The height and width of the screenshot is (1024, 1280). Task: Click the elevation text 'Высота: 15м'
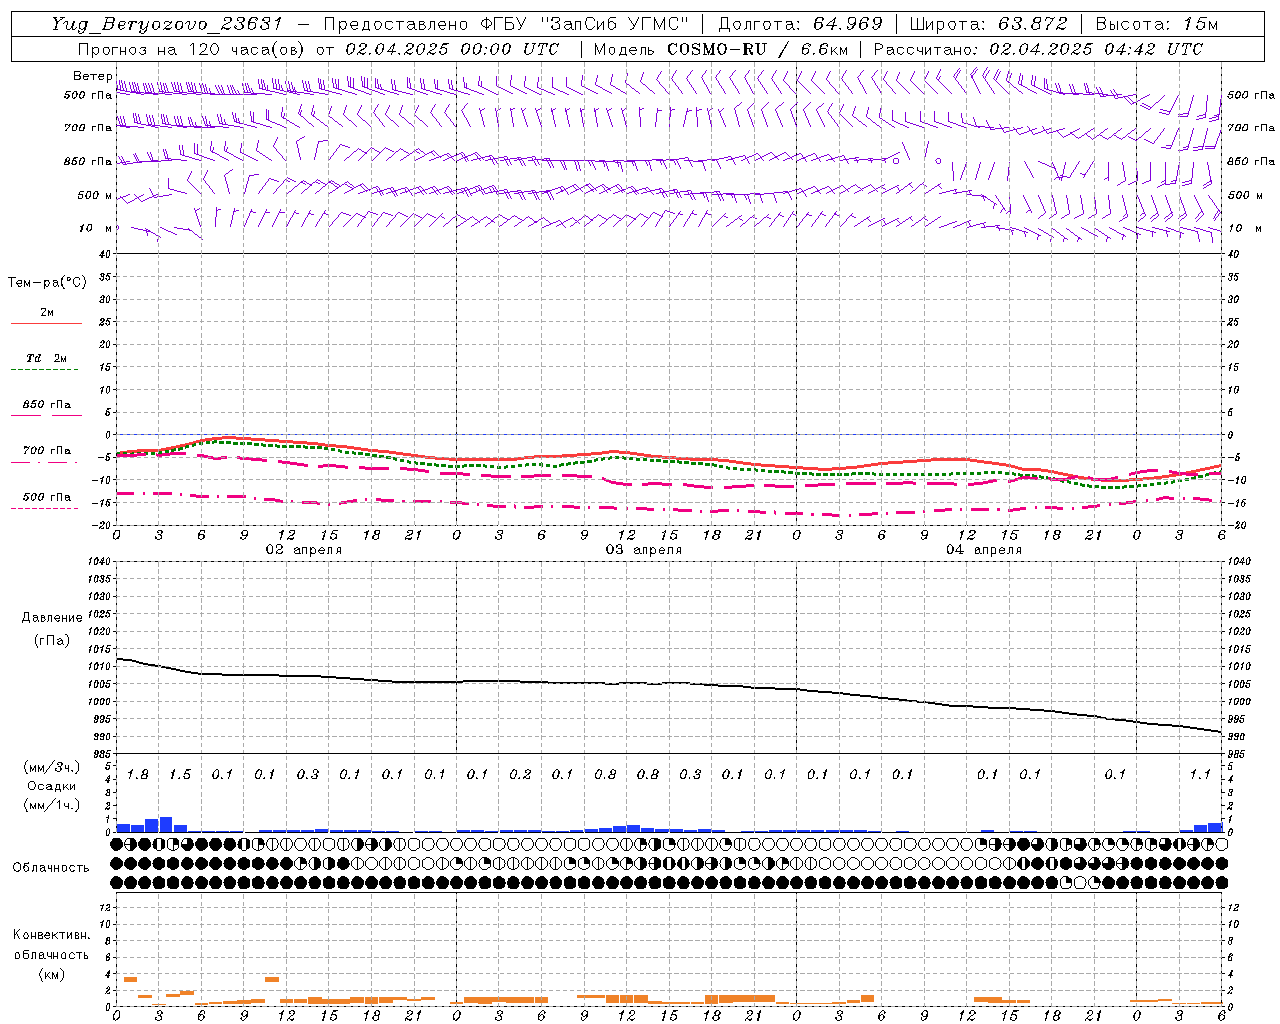click(1157, 24)
